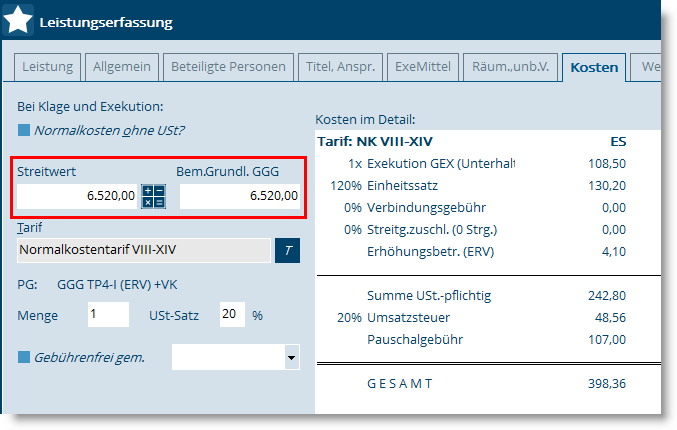
Task: Click the star icon in title bar
Action: point(19,20)
